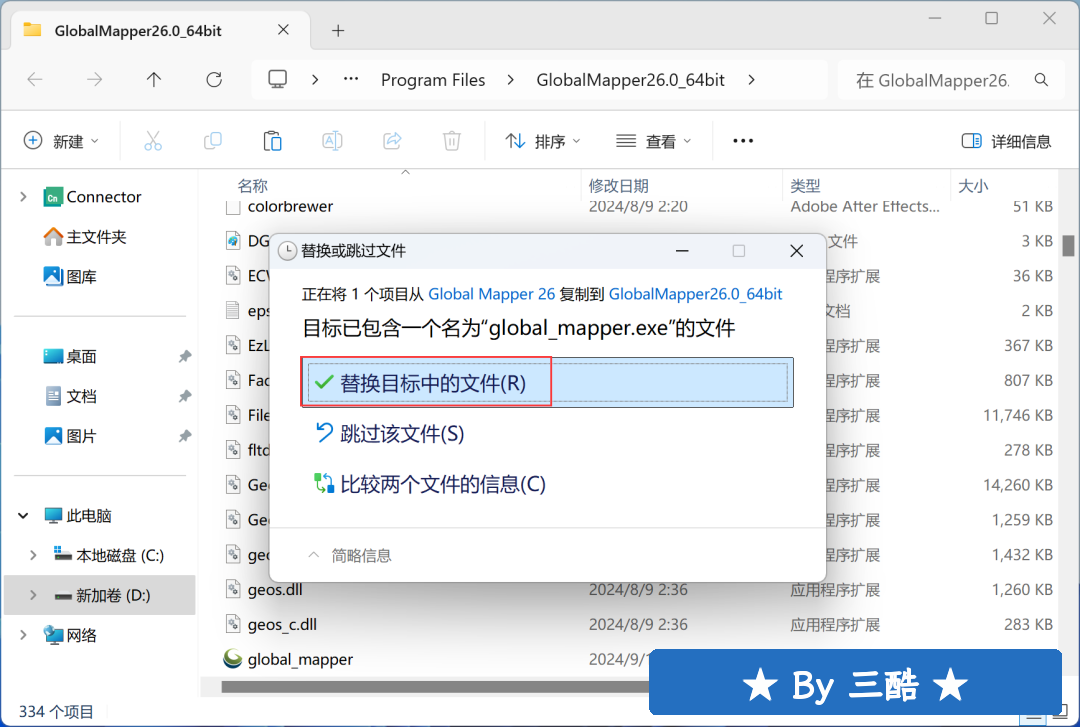The width and height of the screenshot is (1080, 727).
Task: Refresh the current folder view
Action: [214, 80]
